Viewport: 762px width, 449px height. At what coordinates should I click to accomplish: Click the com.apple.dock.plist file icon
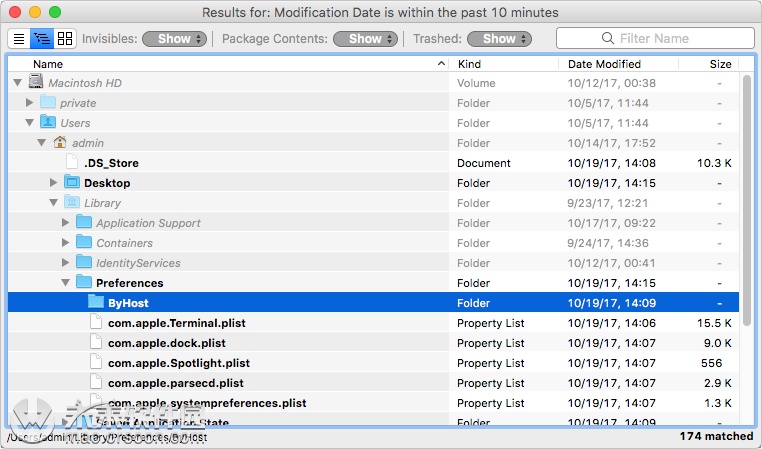pos(96,342)
